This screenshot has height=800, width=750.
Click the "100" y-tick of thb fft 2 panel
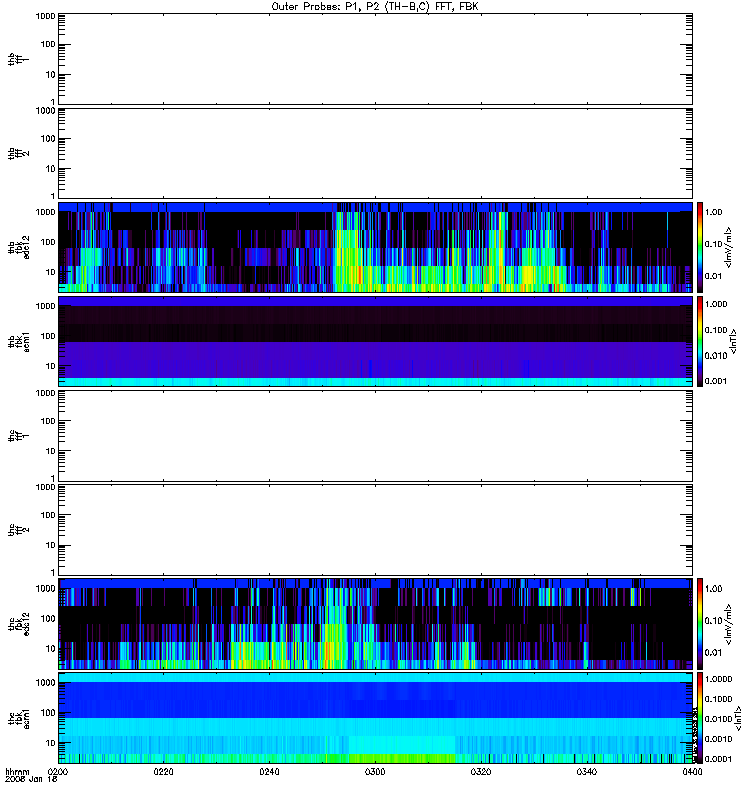(x=48, y=139)
